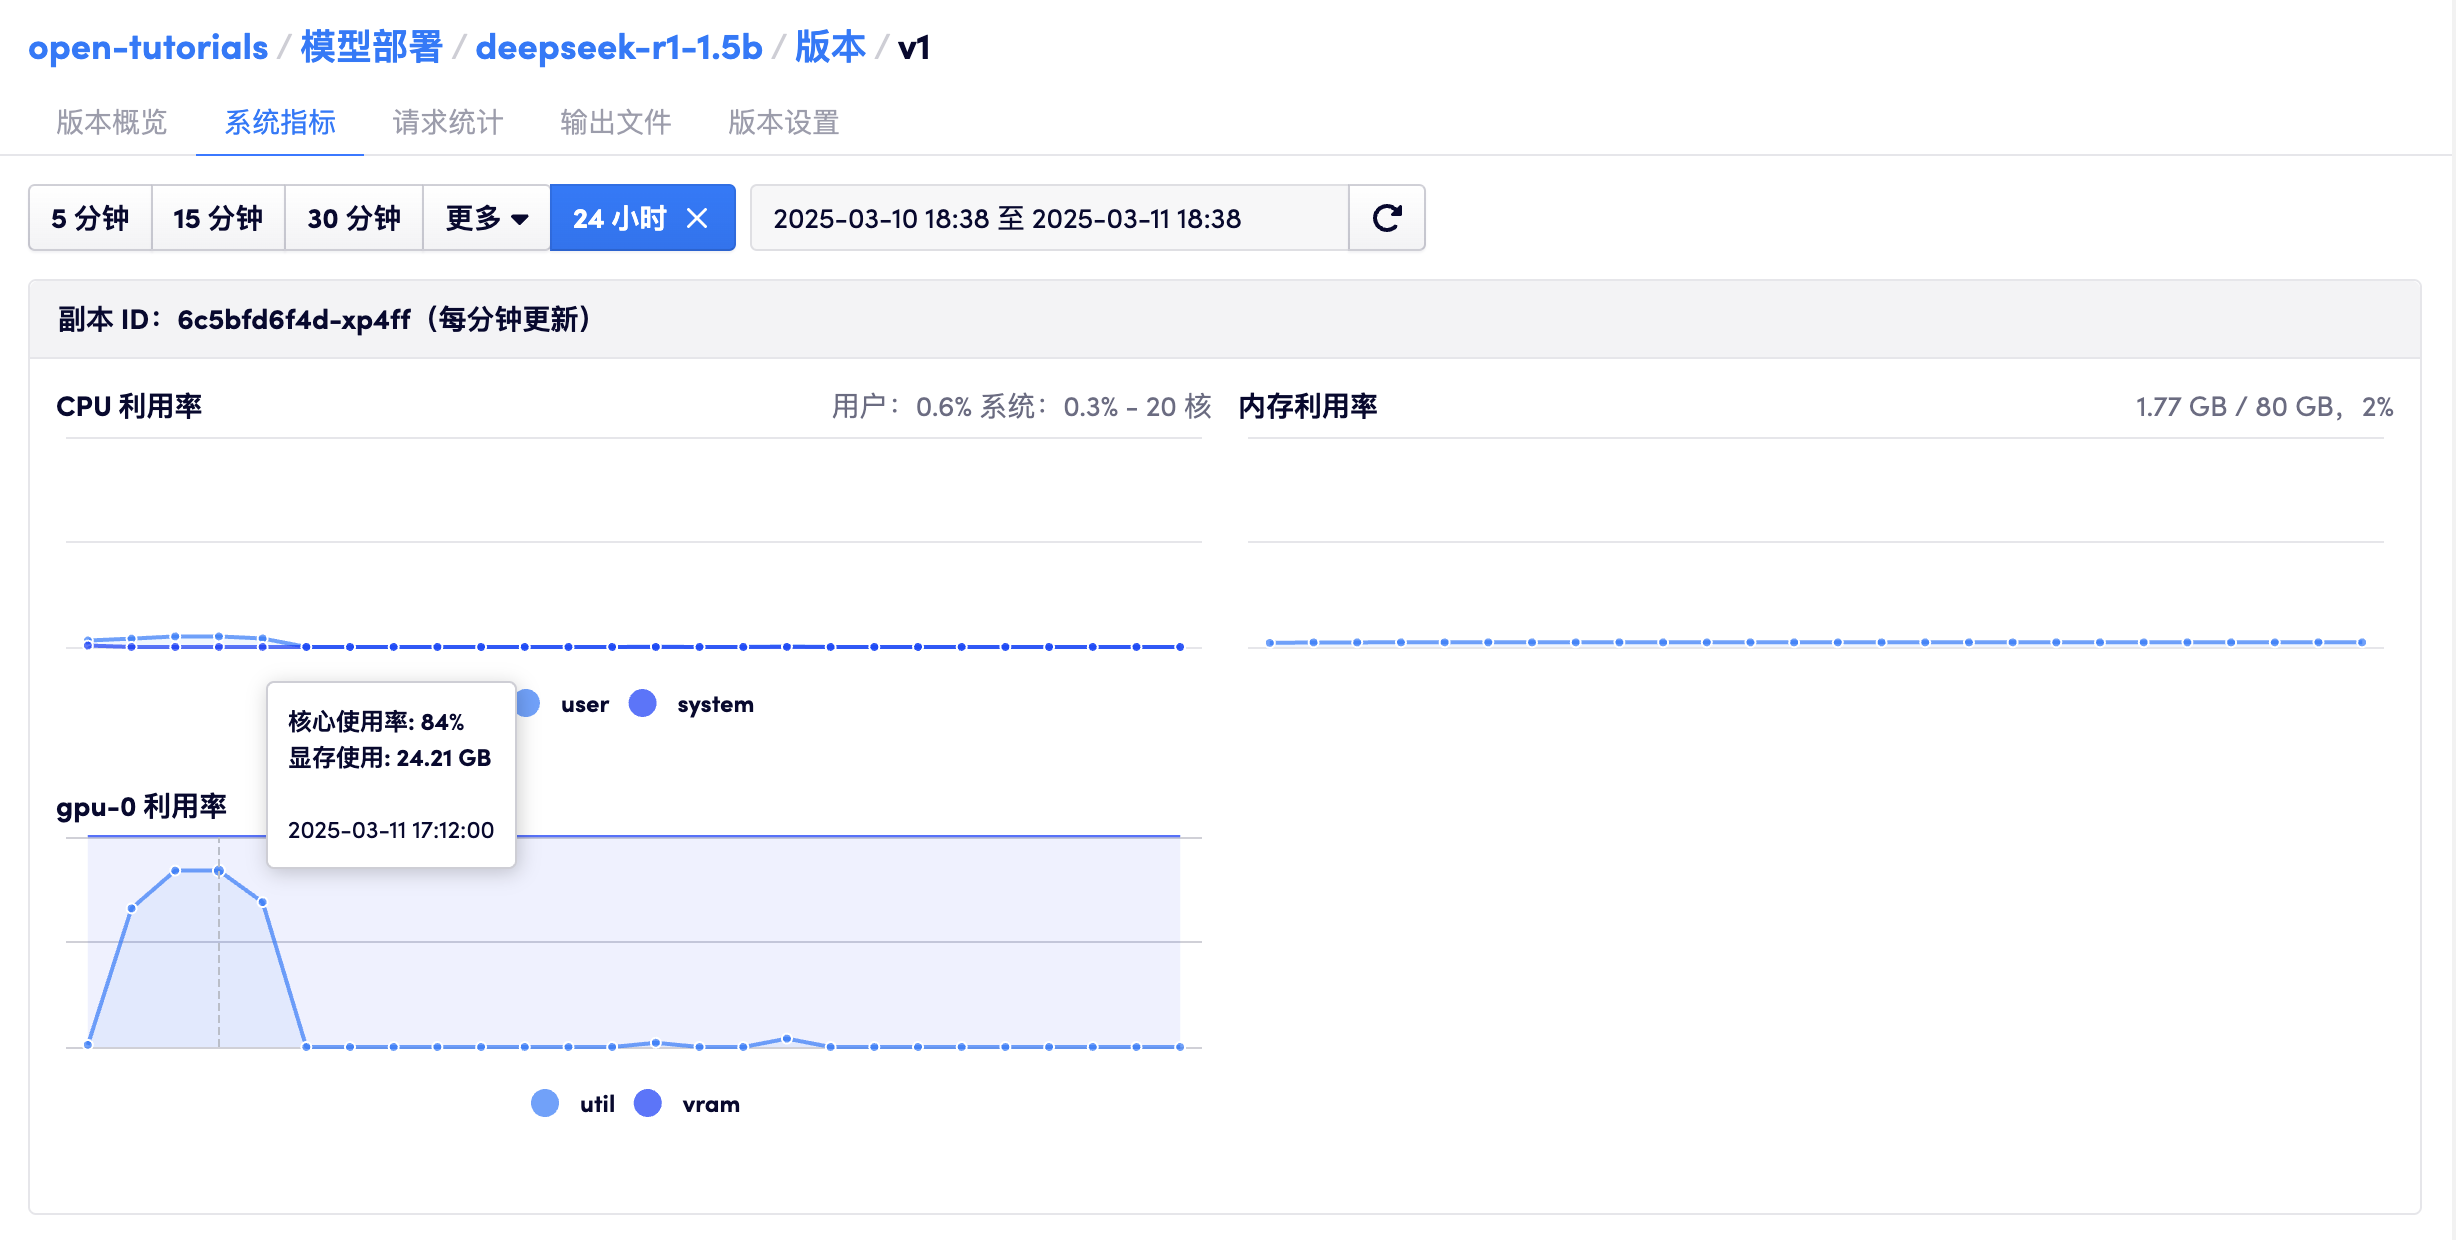Hide the util series in gpu-0 chart

pyautogui.click(x=545, y=1103)
